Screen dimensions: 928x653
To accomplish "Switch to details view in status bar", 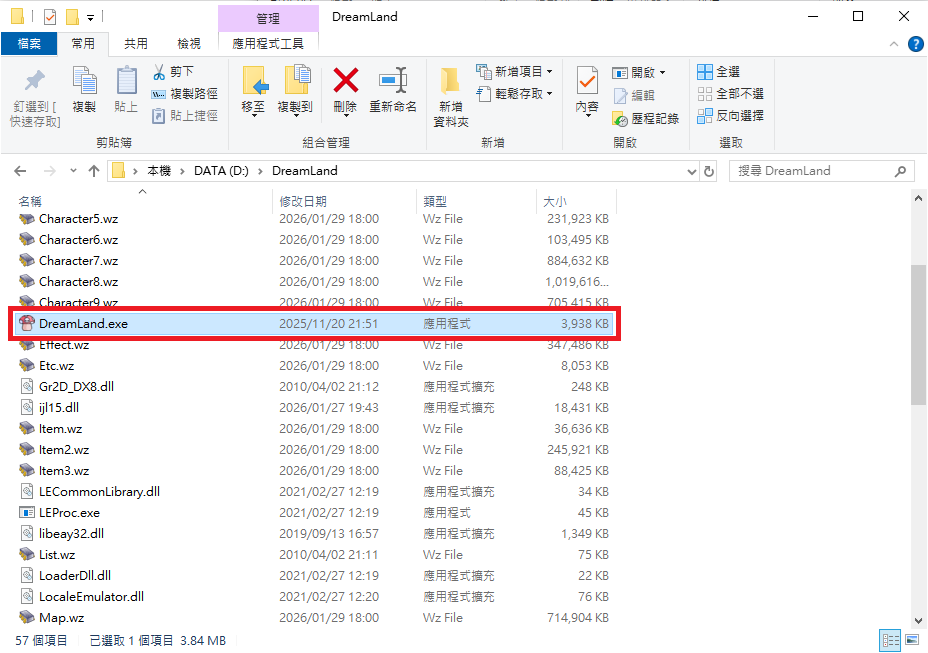I will pyautogui.click(x=889, y=640).
